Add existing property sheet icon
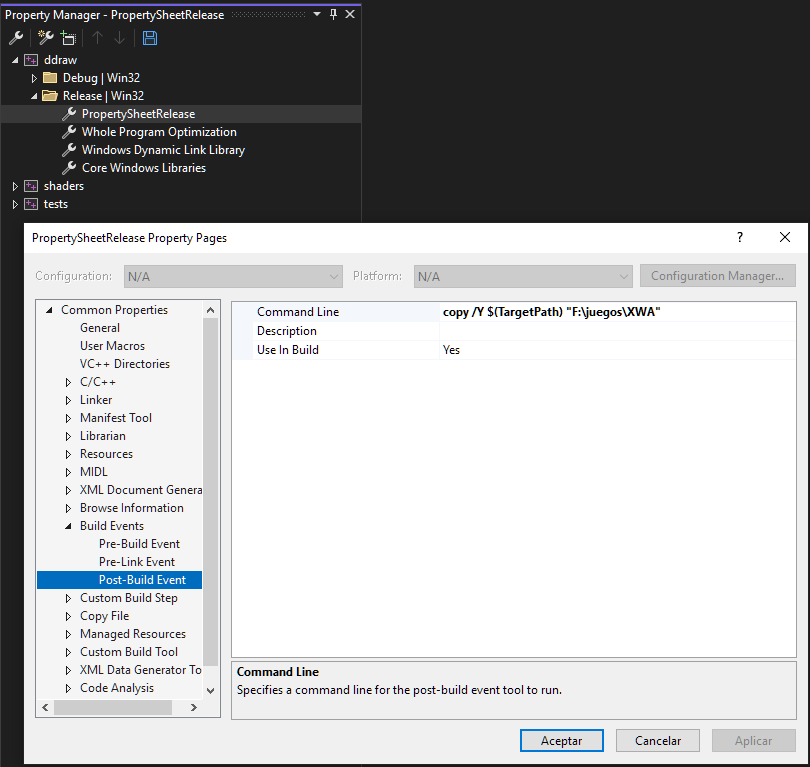This screenshot has width=810, height=767. 68,38
